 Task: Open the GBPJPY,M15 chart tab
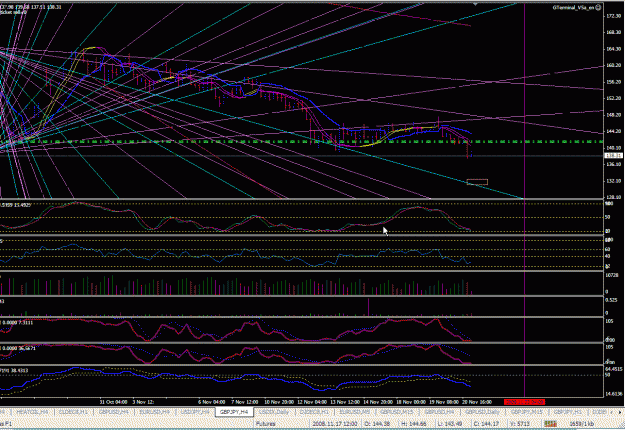[x=527, y=412]
